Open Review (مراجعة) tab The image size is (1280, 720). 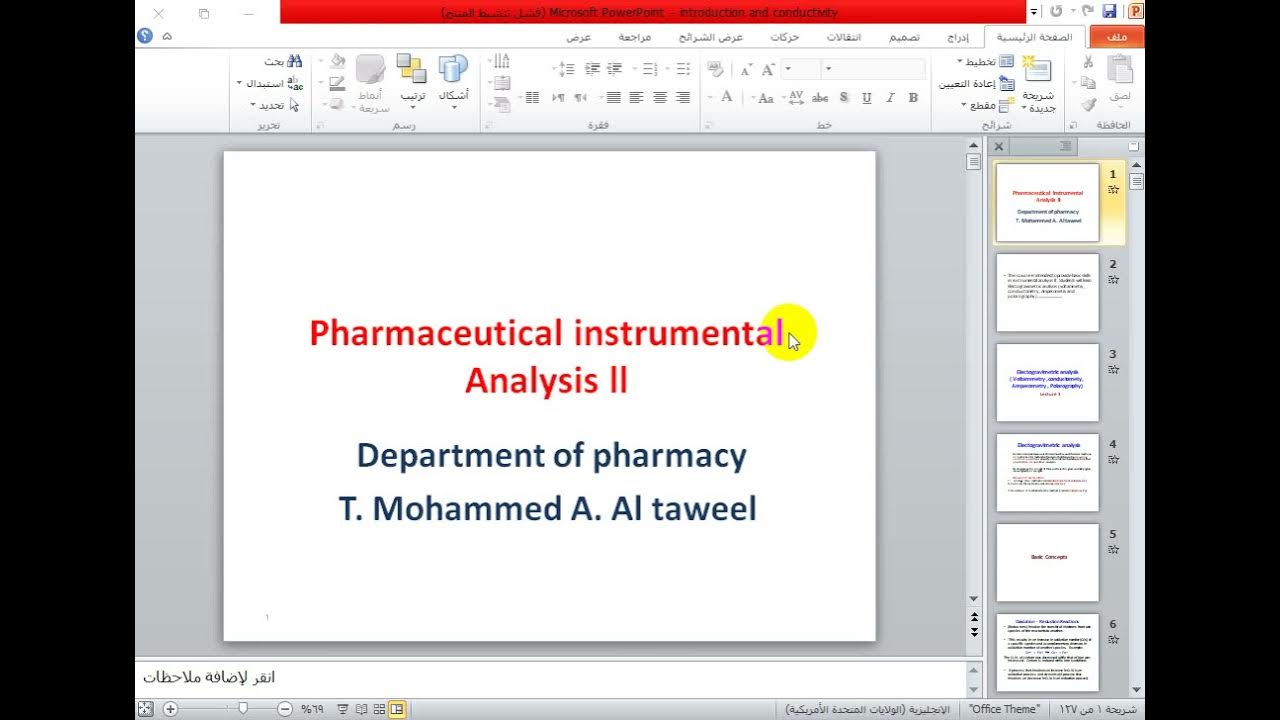(635, 37)
